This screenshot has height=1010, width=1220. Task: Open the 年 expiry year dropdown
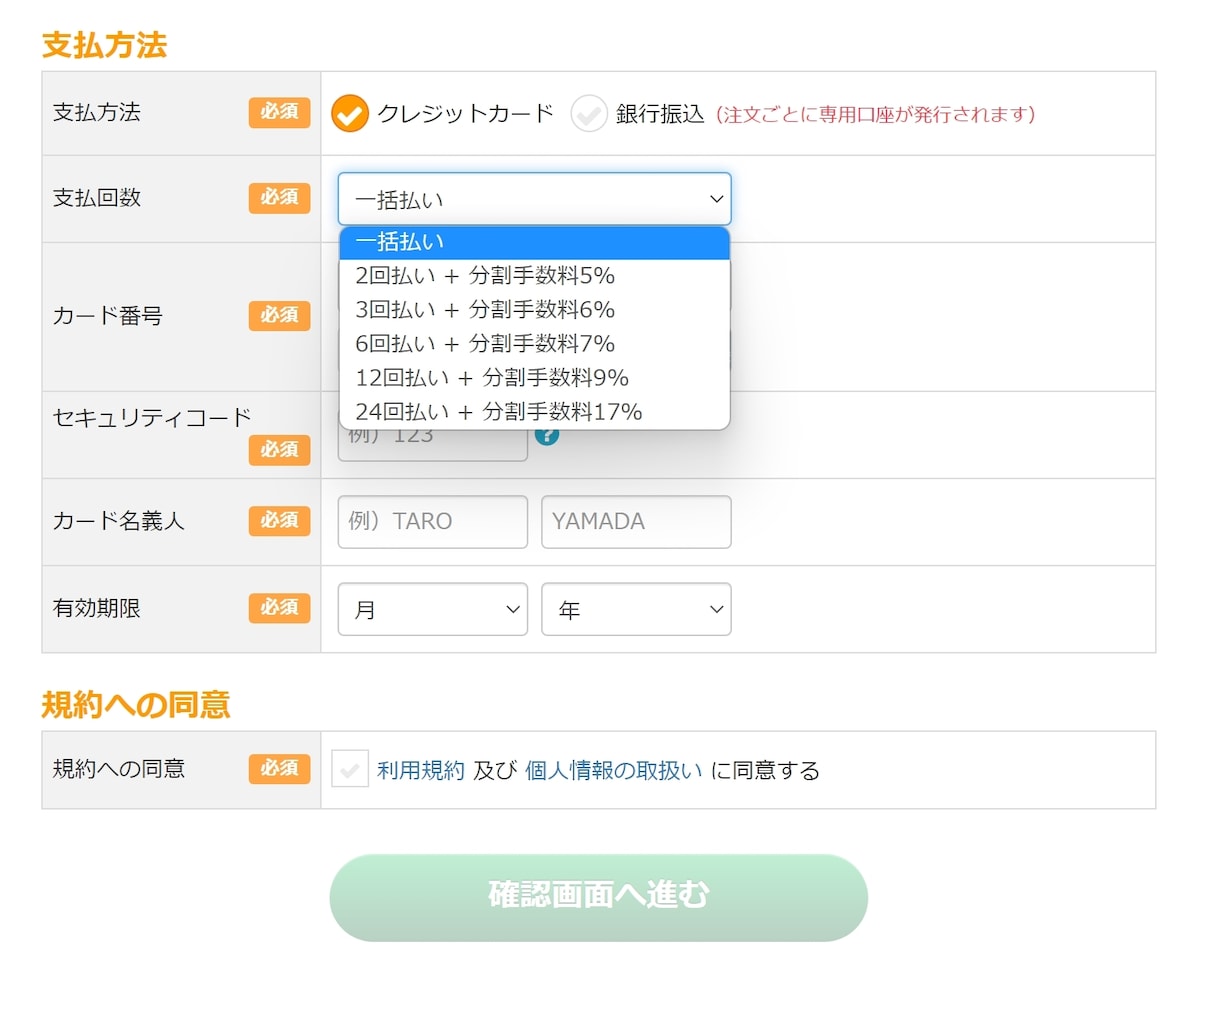click(x=637, y=609)
